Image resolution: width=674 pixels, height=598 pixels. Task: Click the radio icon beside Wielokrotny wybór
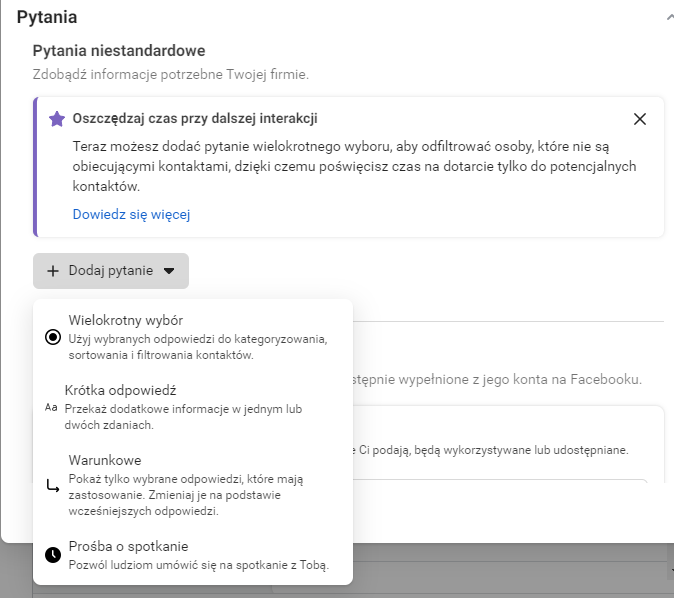pyautogui.click(x=53, y=338)
